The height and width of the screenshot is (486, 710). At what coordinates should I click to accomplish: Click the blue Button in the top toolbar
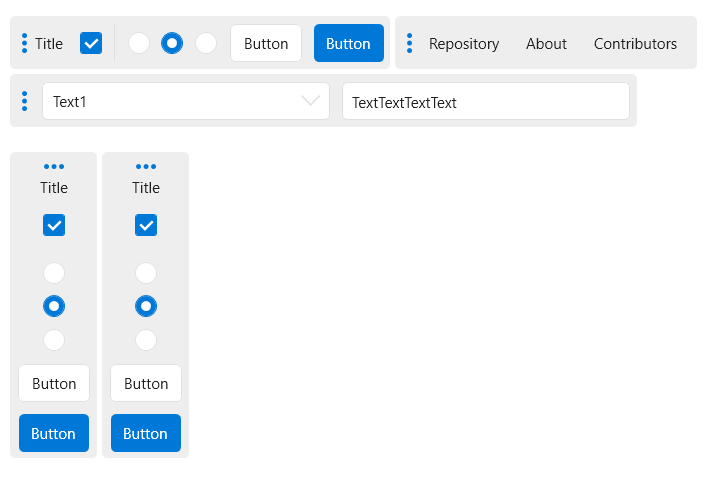349,43
